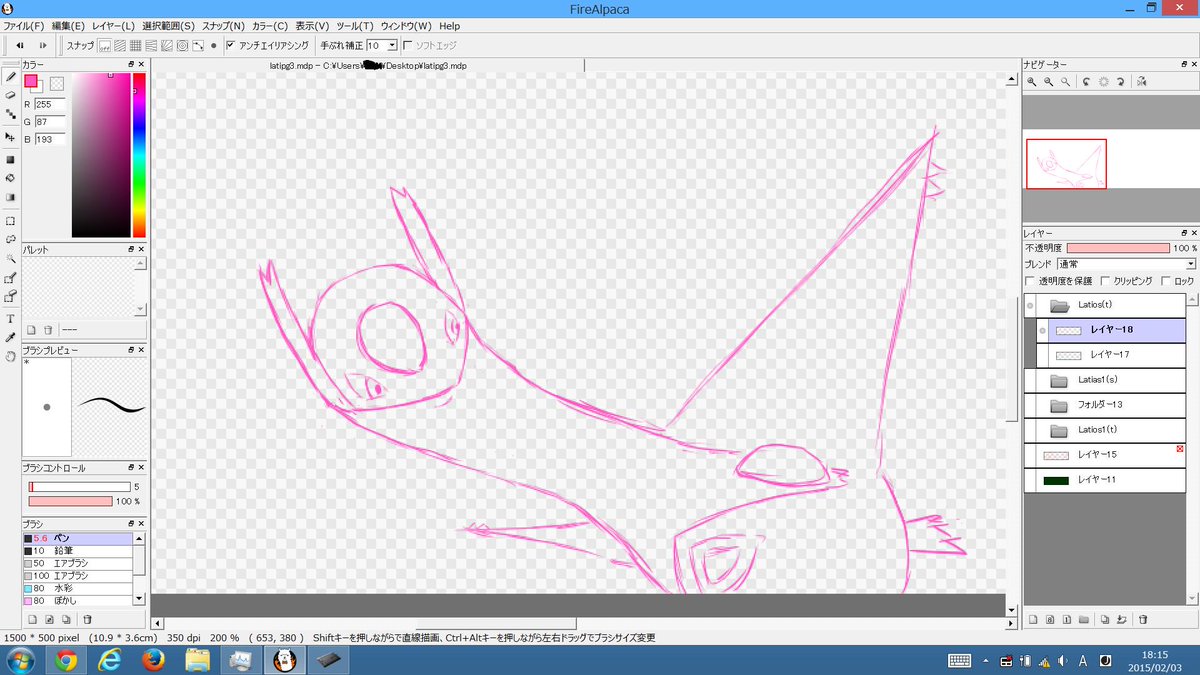
Task: Check the ロック layer option
Action: tap(1166, 281)
